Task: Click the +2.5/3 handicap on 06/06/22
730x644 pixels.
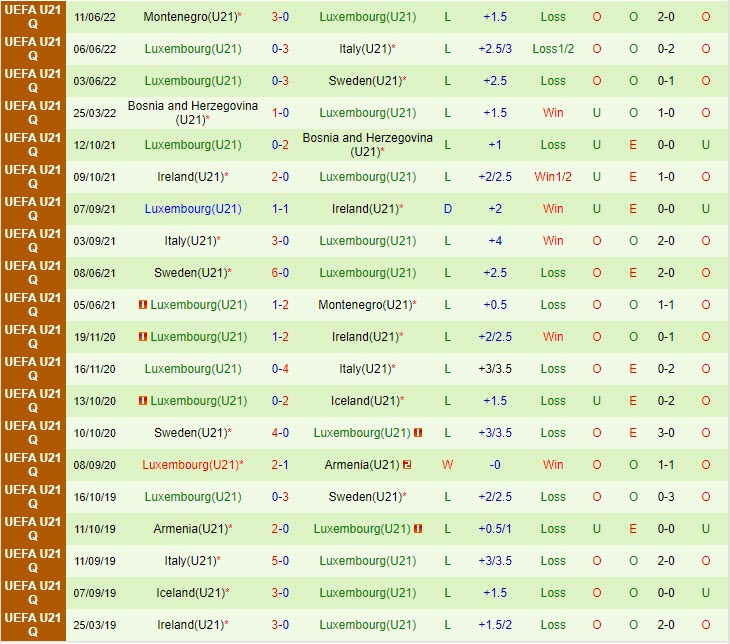Action: tap(495, 49)
